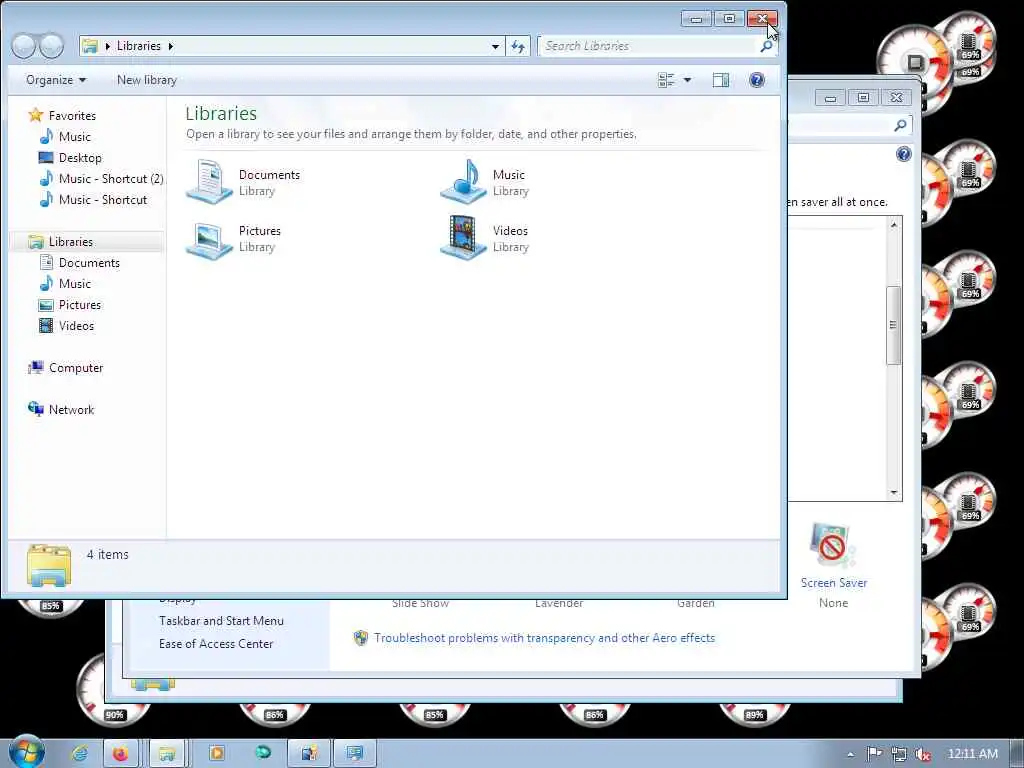Open Action Center flag icon
1024x768 pixels.
(874, 754)
